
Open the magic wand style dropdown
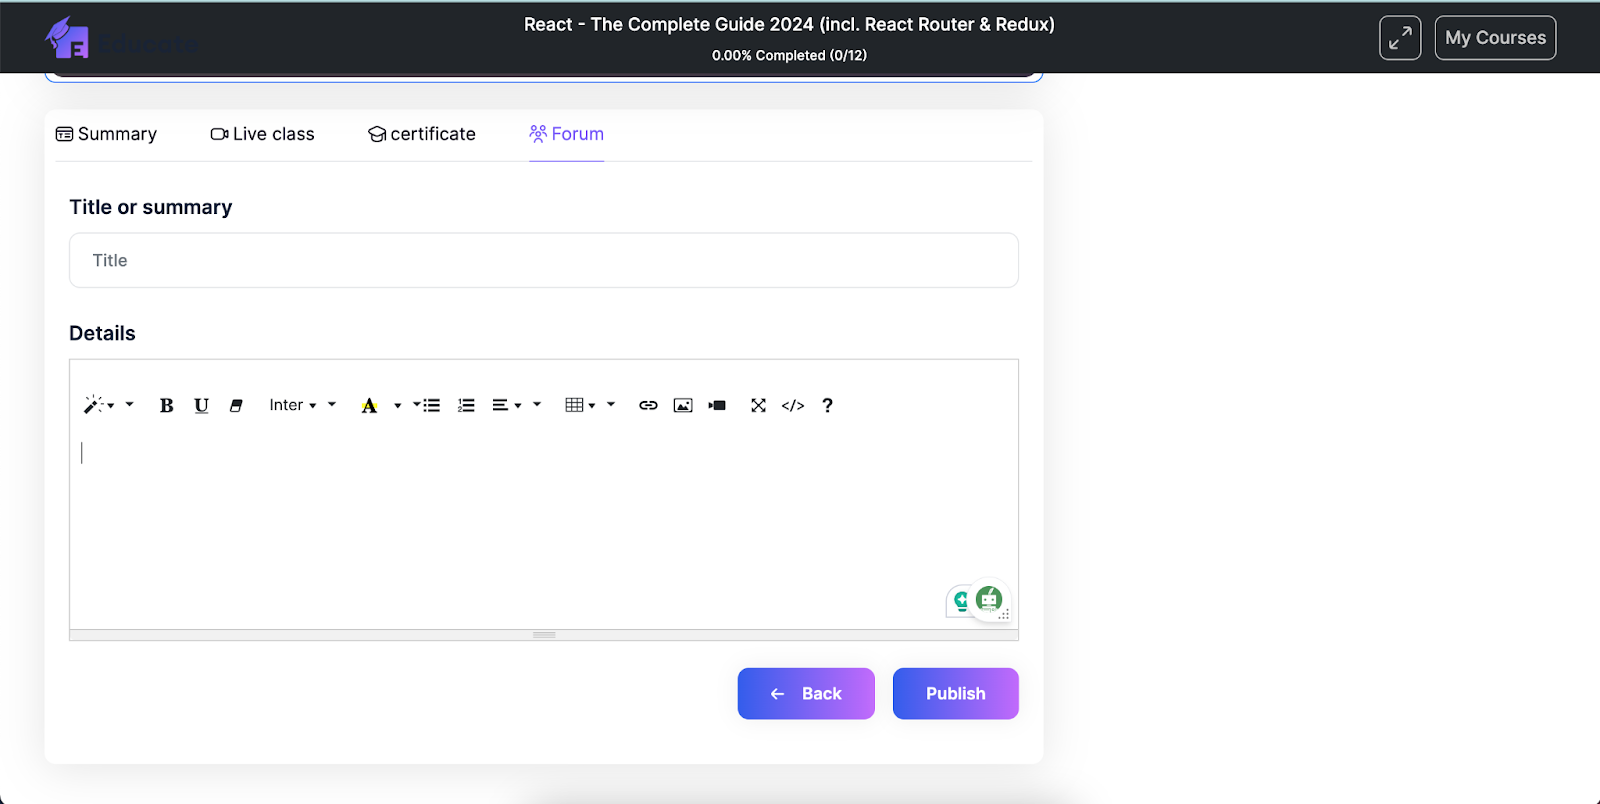98,405
